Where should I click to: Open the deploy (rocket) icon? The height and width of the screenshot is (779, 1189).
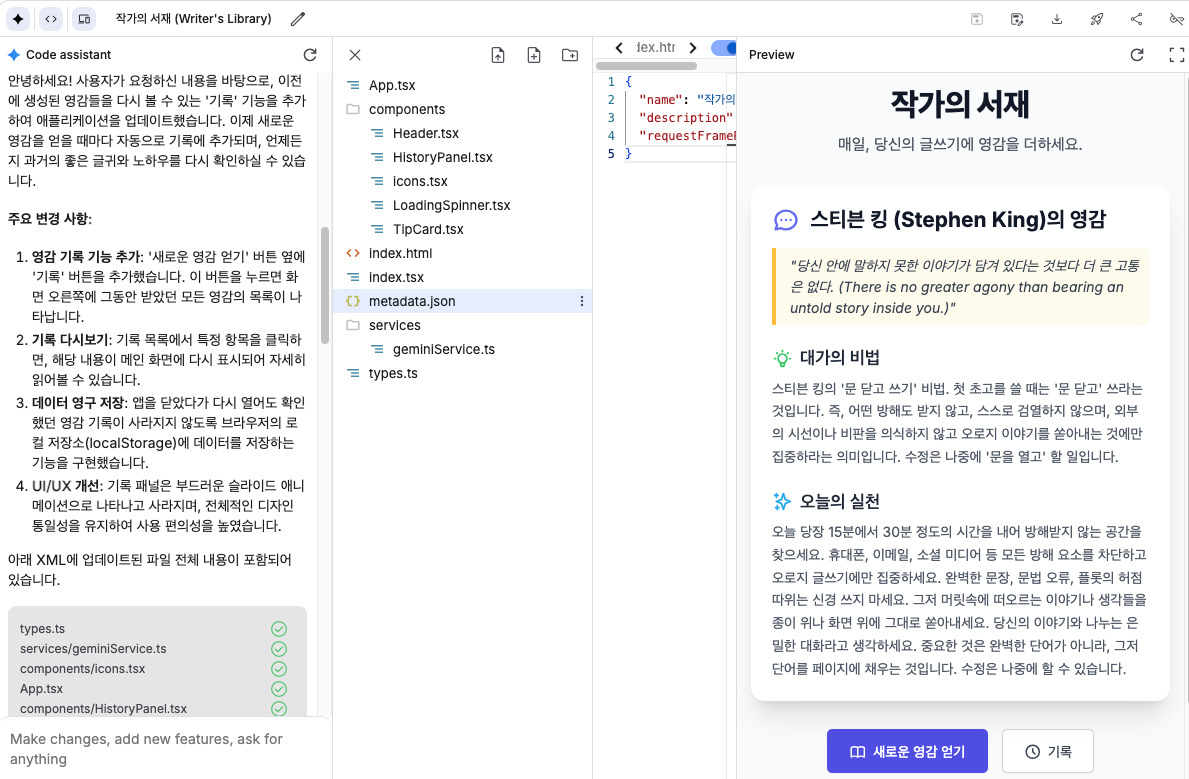pyautogui.click(x=1097, y=18)
